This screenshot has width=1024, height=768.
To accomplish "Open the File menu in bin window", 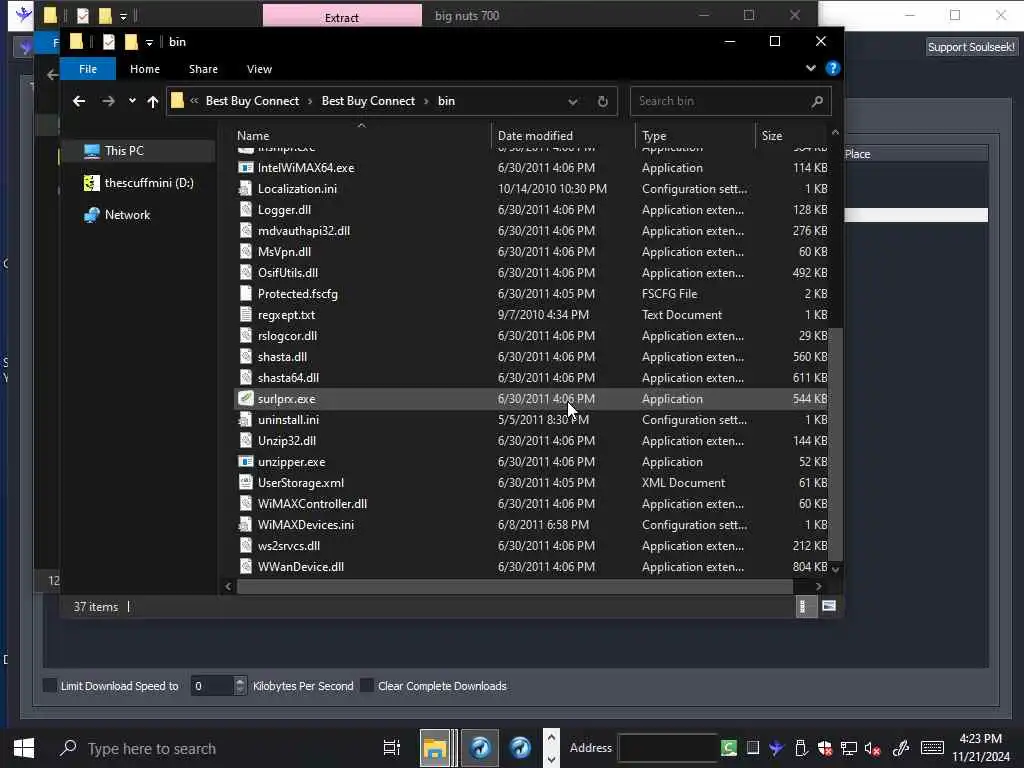I will pyautogui.click(x=88, y=69).
